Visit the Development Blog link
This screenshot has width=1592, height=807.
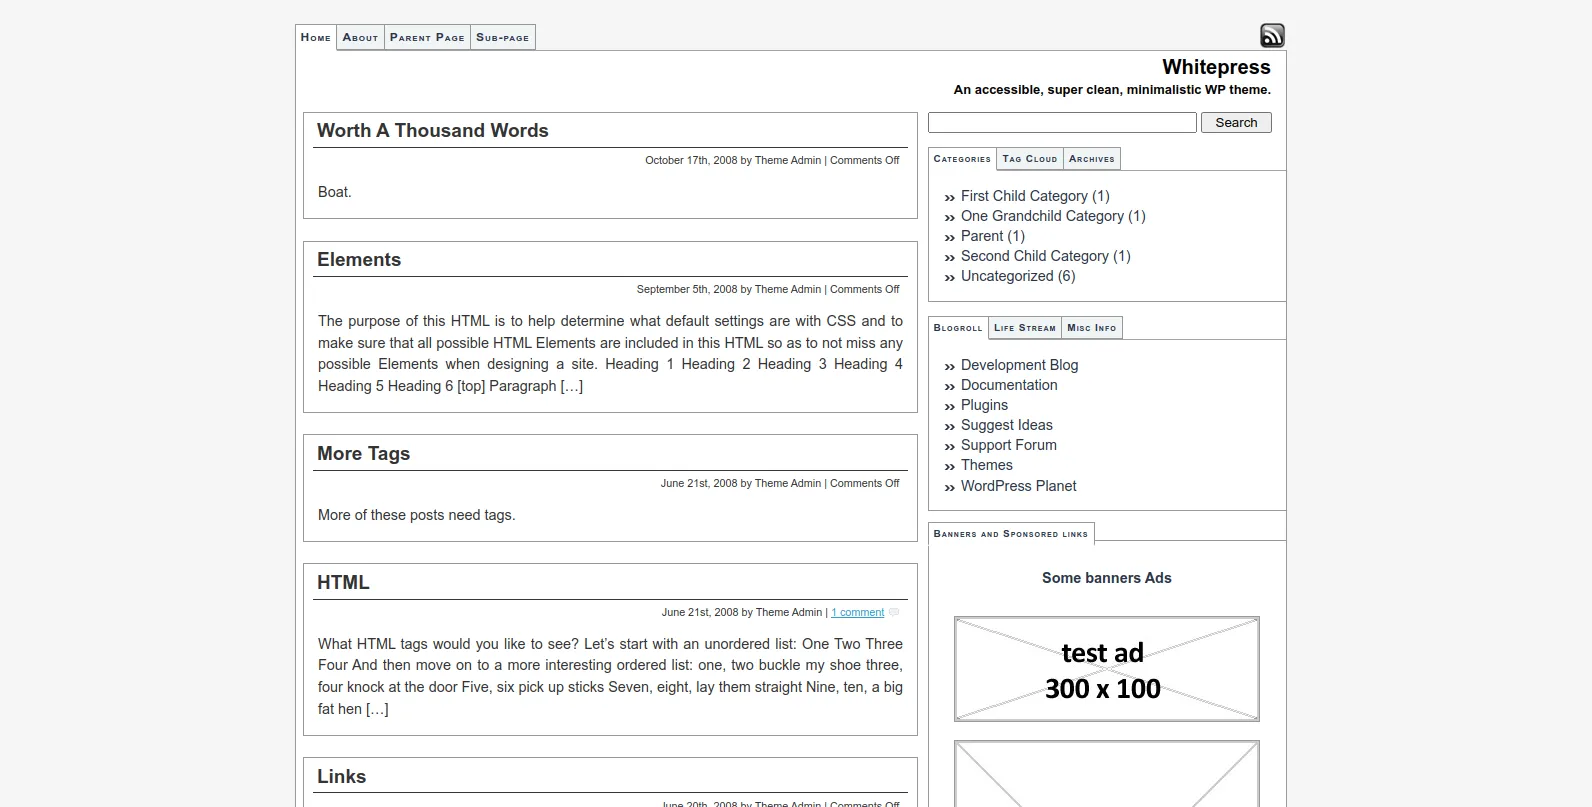[x=1019, y=365]
